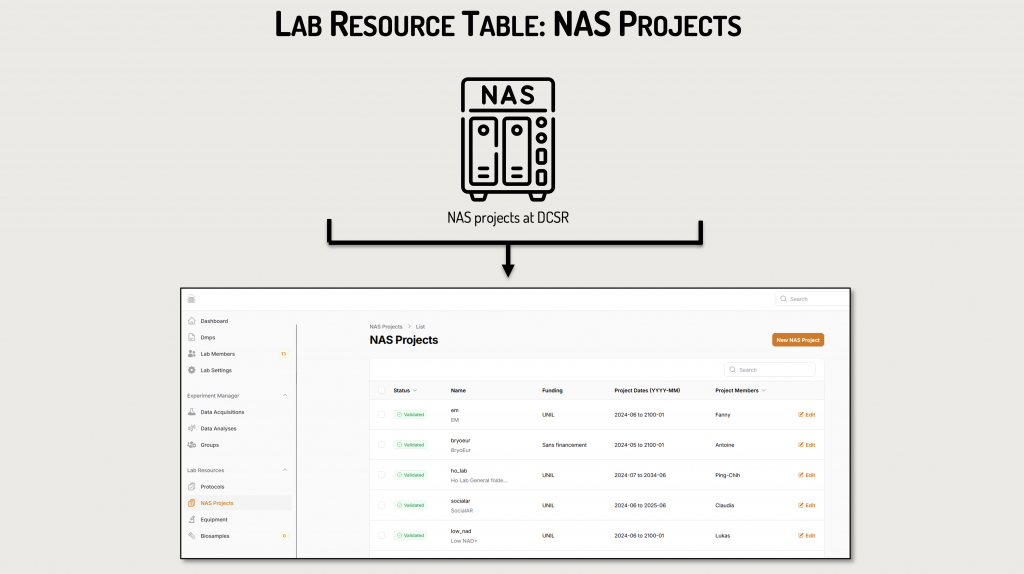Click the New NAS Project button
The width and height of the screenshot is (1024, 574).
tap(797, 340)
